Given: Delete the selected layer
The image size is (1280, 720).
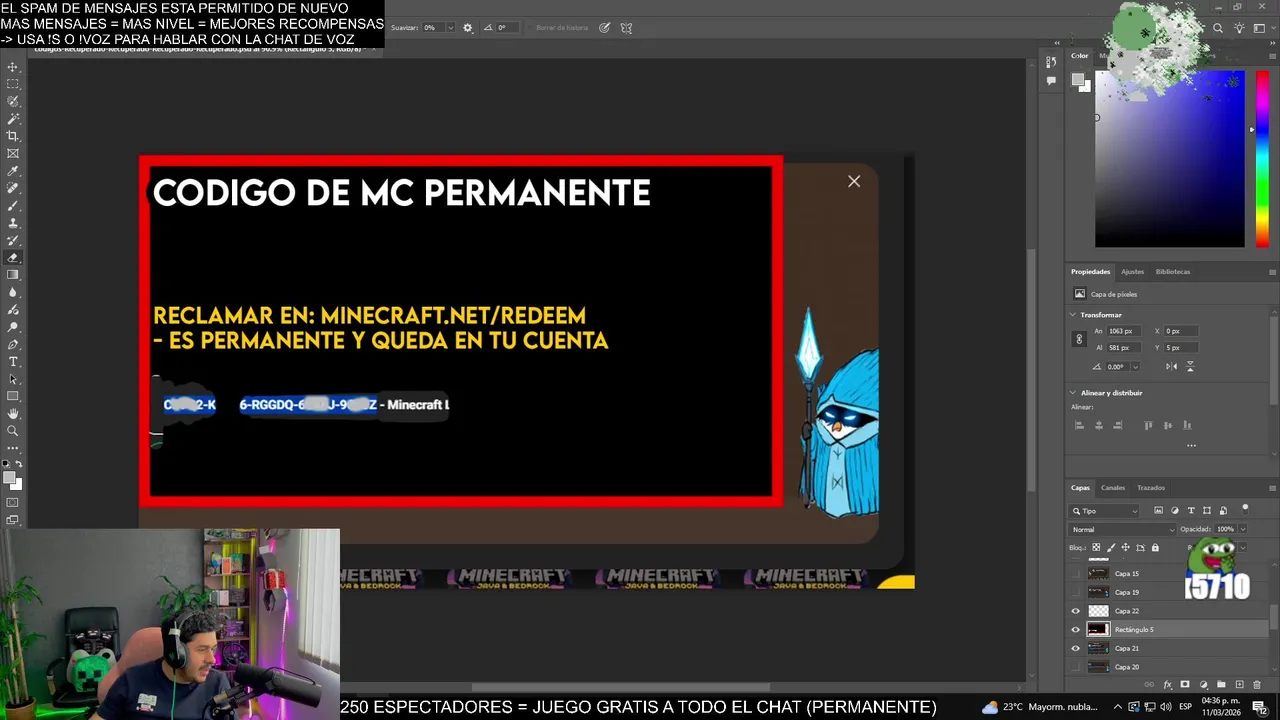Looking at the screenshot, I should (x=1257, y=684).
